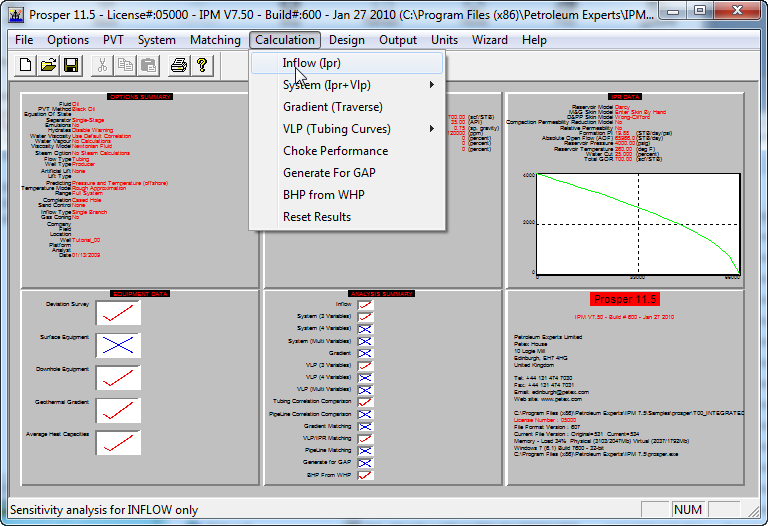Click the Save floppy disk icon
The height and width of the screenshot is (526, 768).
coord(71,65)
